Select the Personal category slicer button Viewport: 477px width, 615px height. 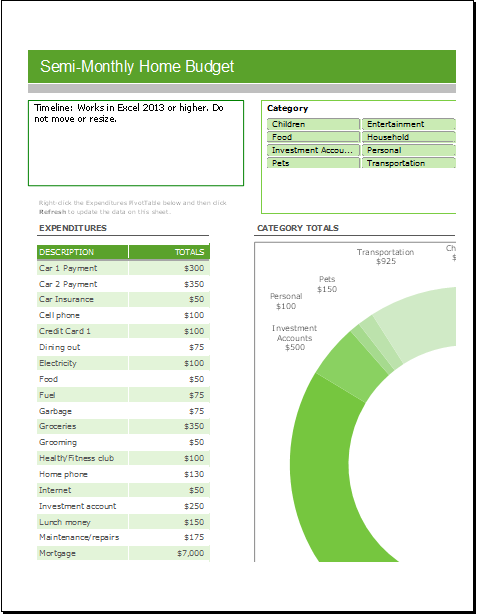point(408,150)
